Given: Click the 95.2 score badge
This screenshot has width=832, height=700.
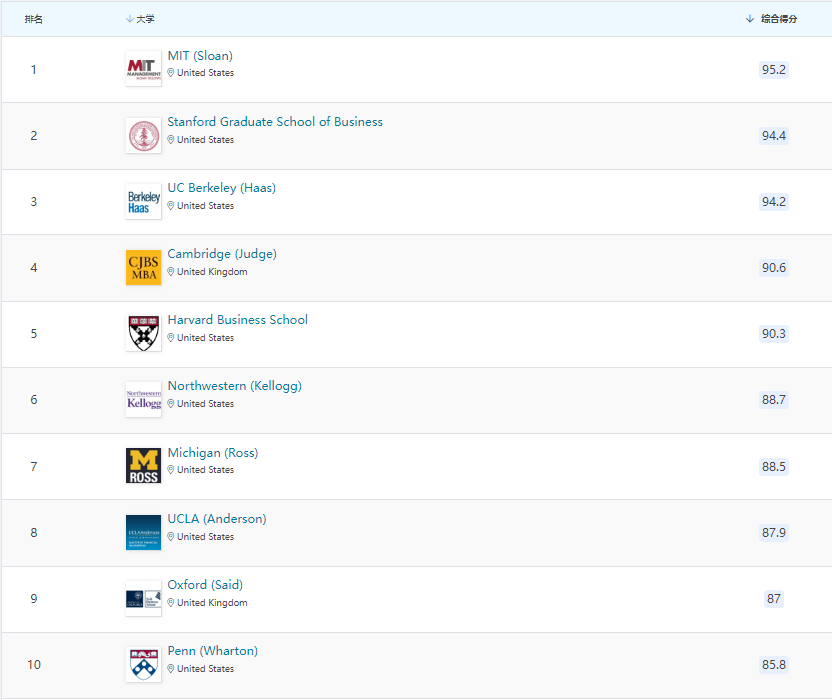Looking at the screenshot, I should point(774,70).
